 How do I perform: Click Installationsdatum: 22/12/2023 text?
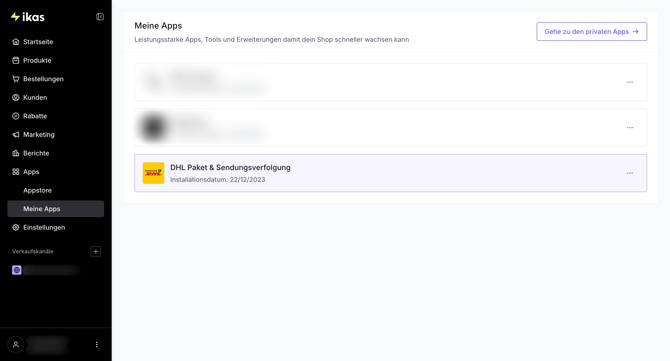pos(217,179)
